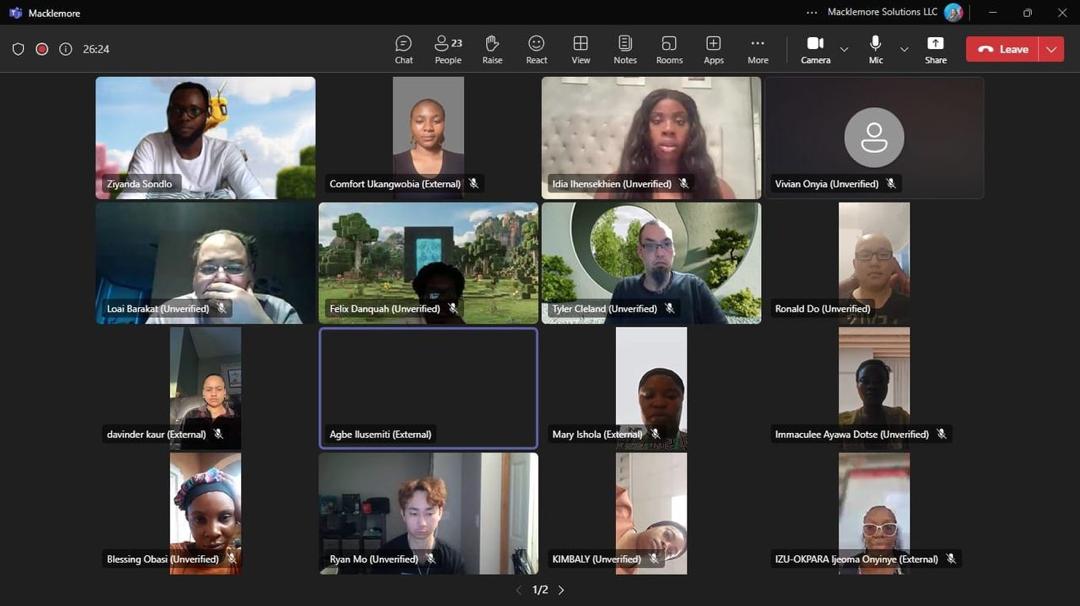Open title bar ellipsis settings menu
The image size is (1080, 606).
pos(811,13)
